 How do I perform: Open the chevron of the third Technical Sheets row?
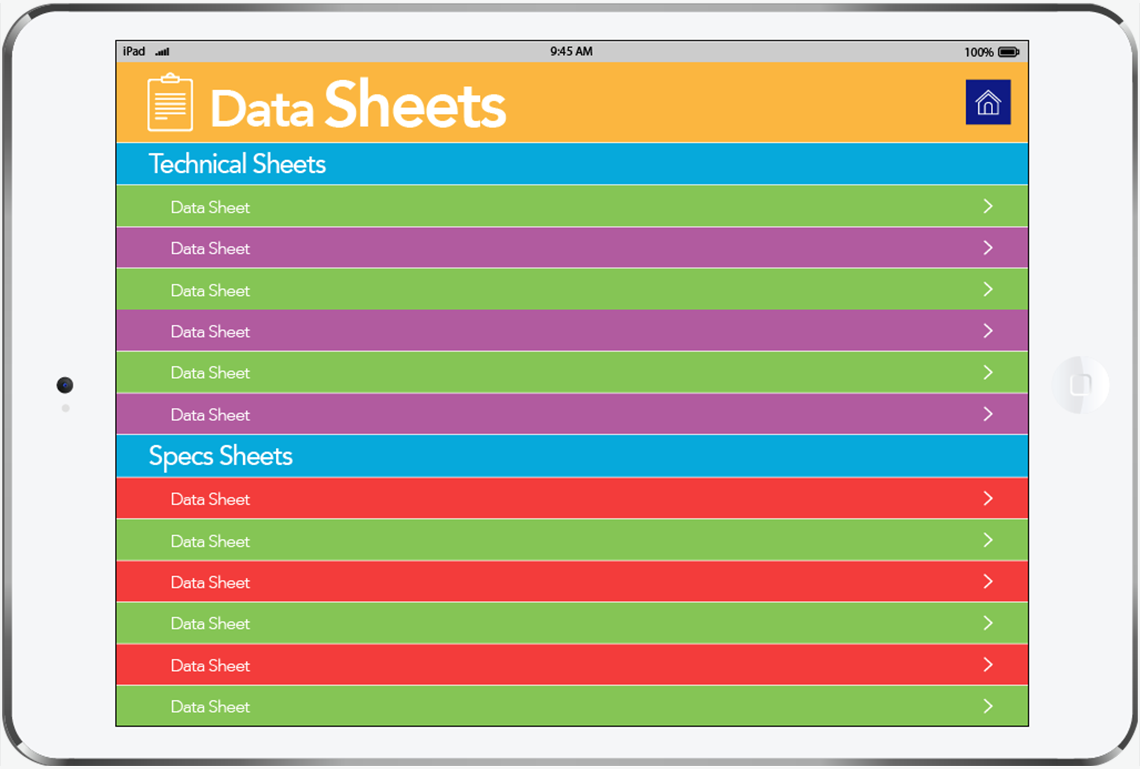tap(988, 289)
